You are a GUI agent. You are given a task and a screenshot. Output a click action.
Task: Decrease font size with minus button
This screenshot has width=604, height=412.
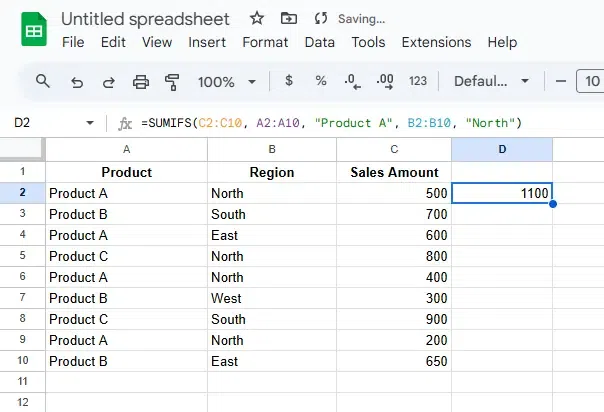[560, 81]
